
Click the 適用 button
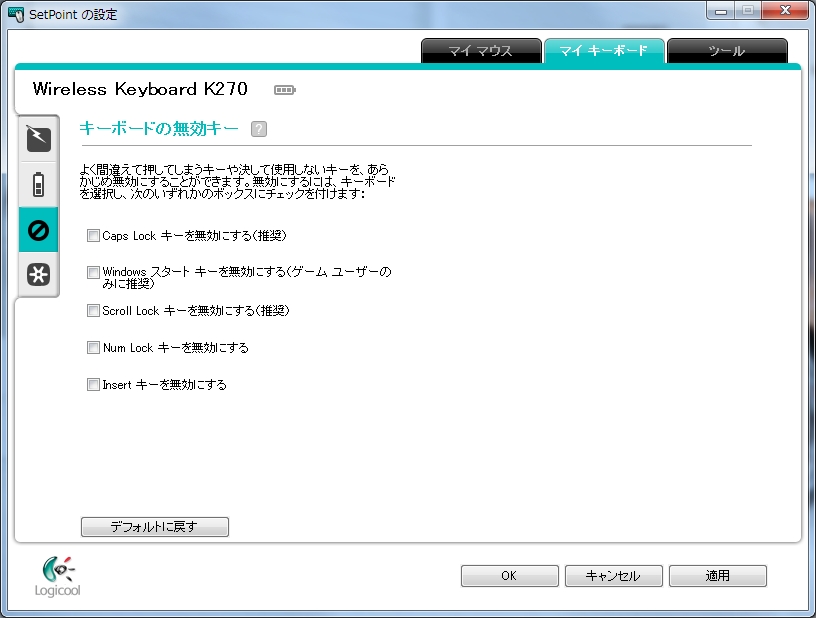click(718, 576)
